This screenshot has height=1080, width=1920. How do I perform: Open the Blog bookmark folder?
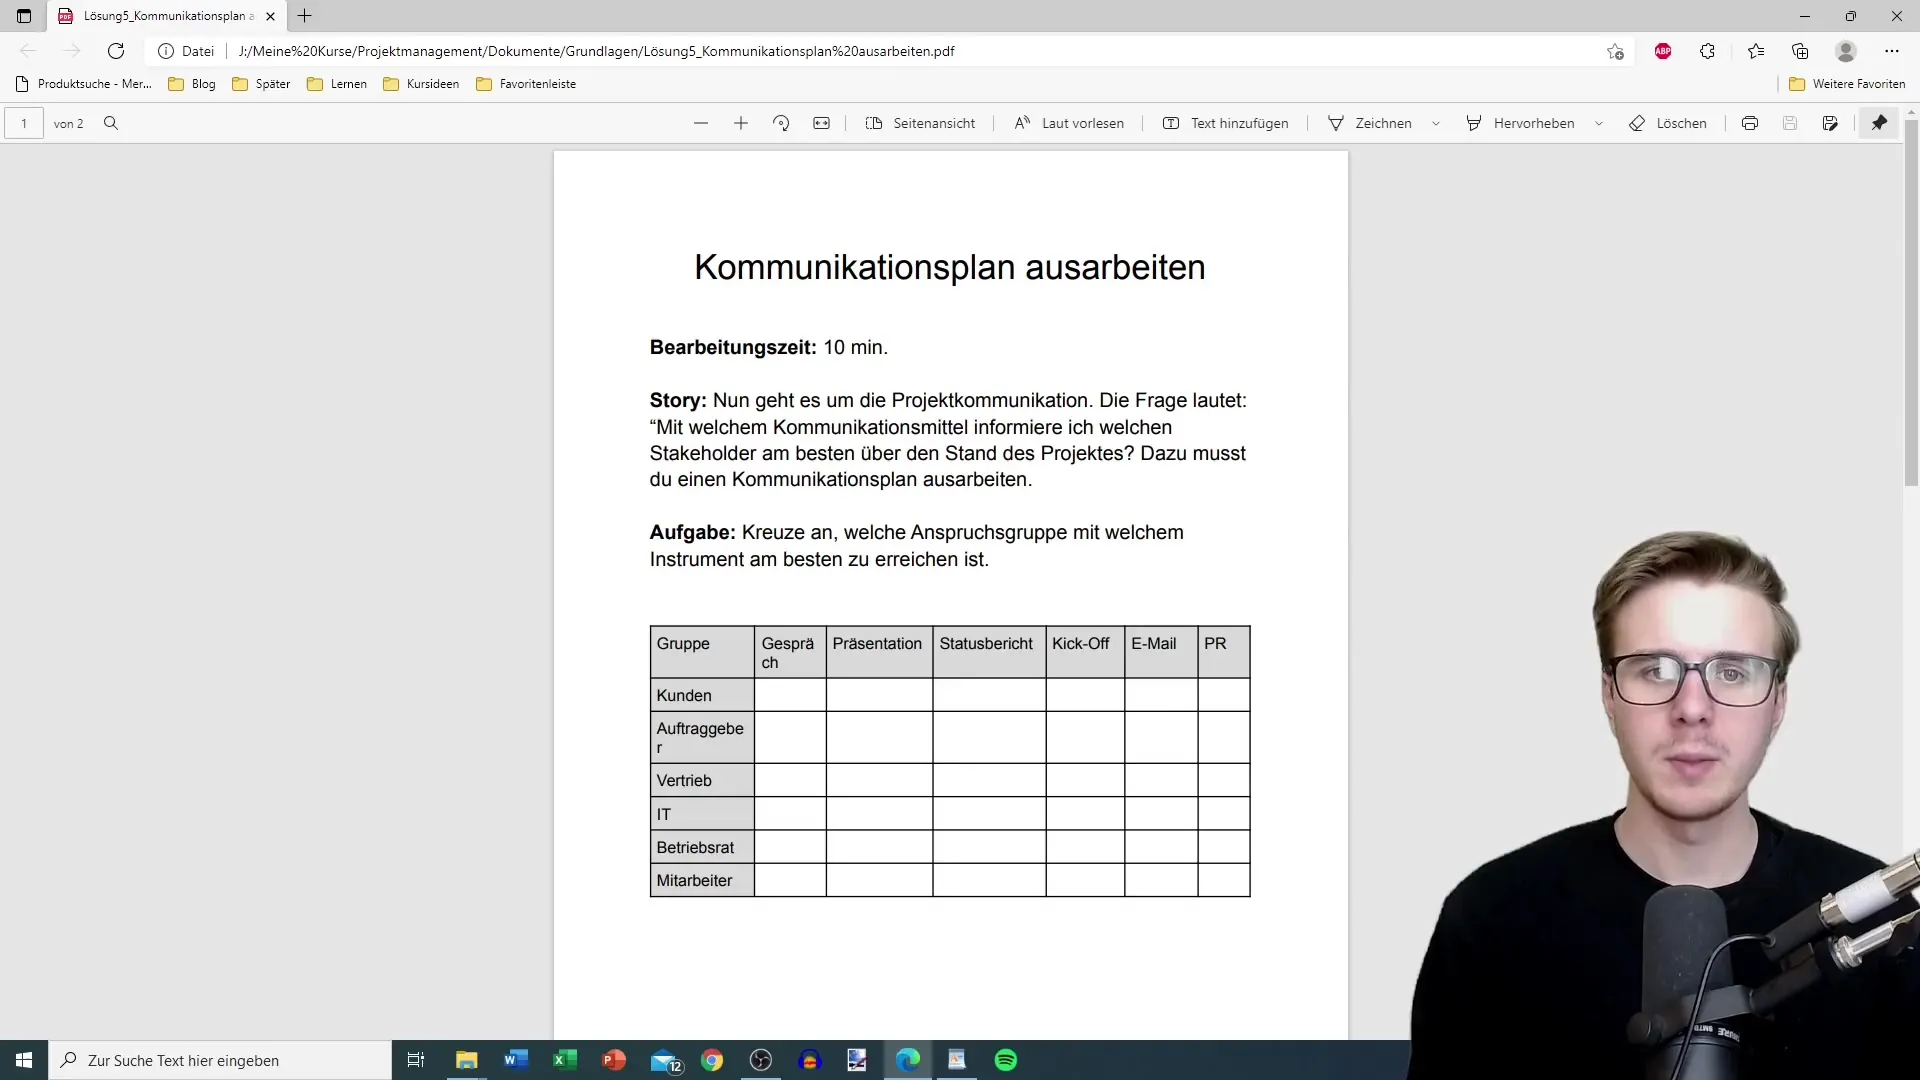192,84
